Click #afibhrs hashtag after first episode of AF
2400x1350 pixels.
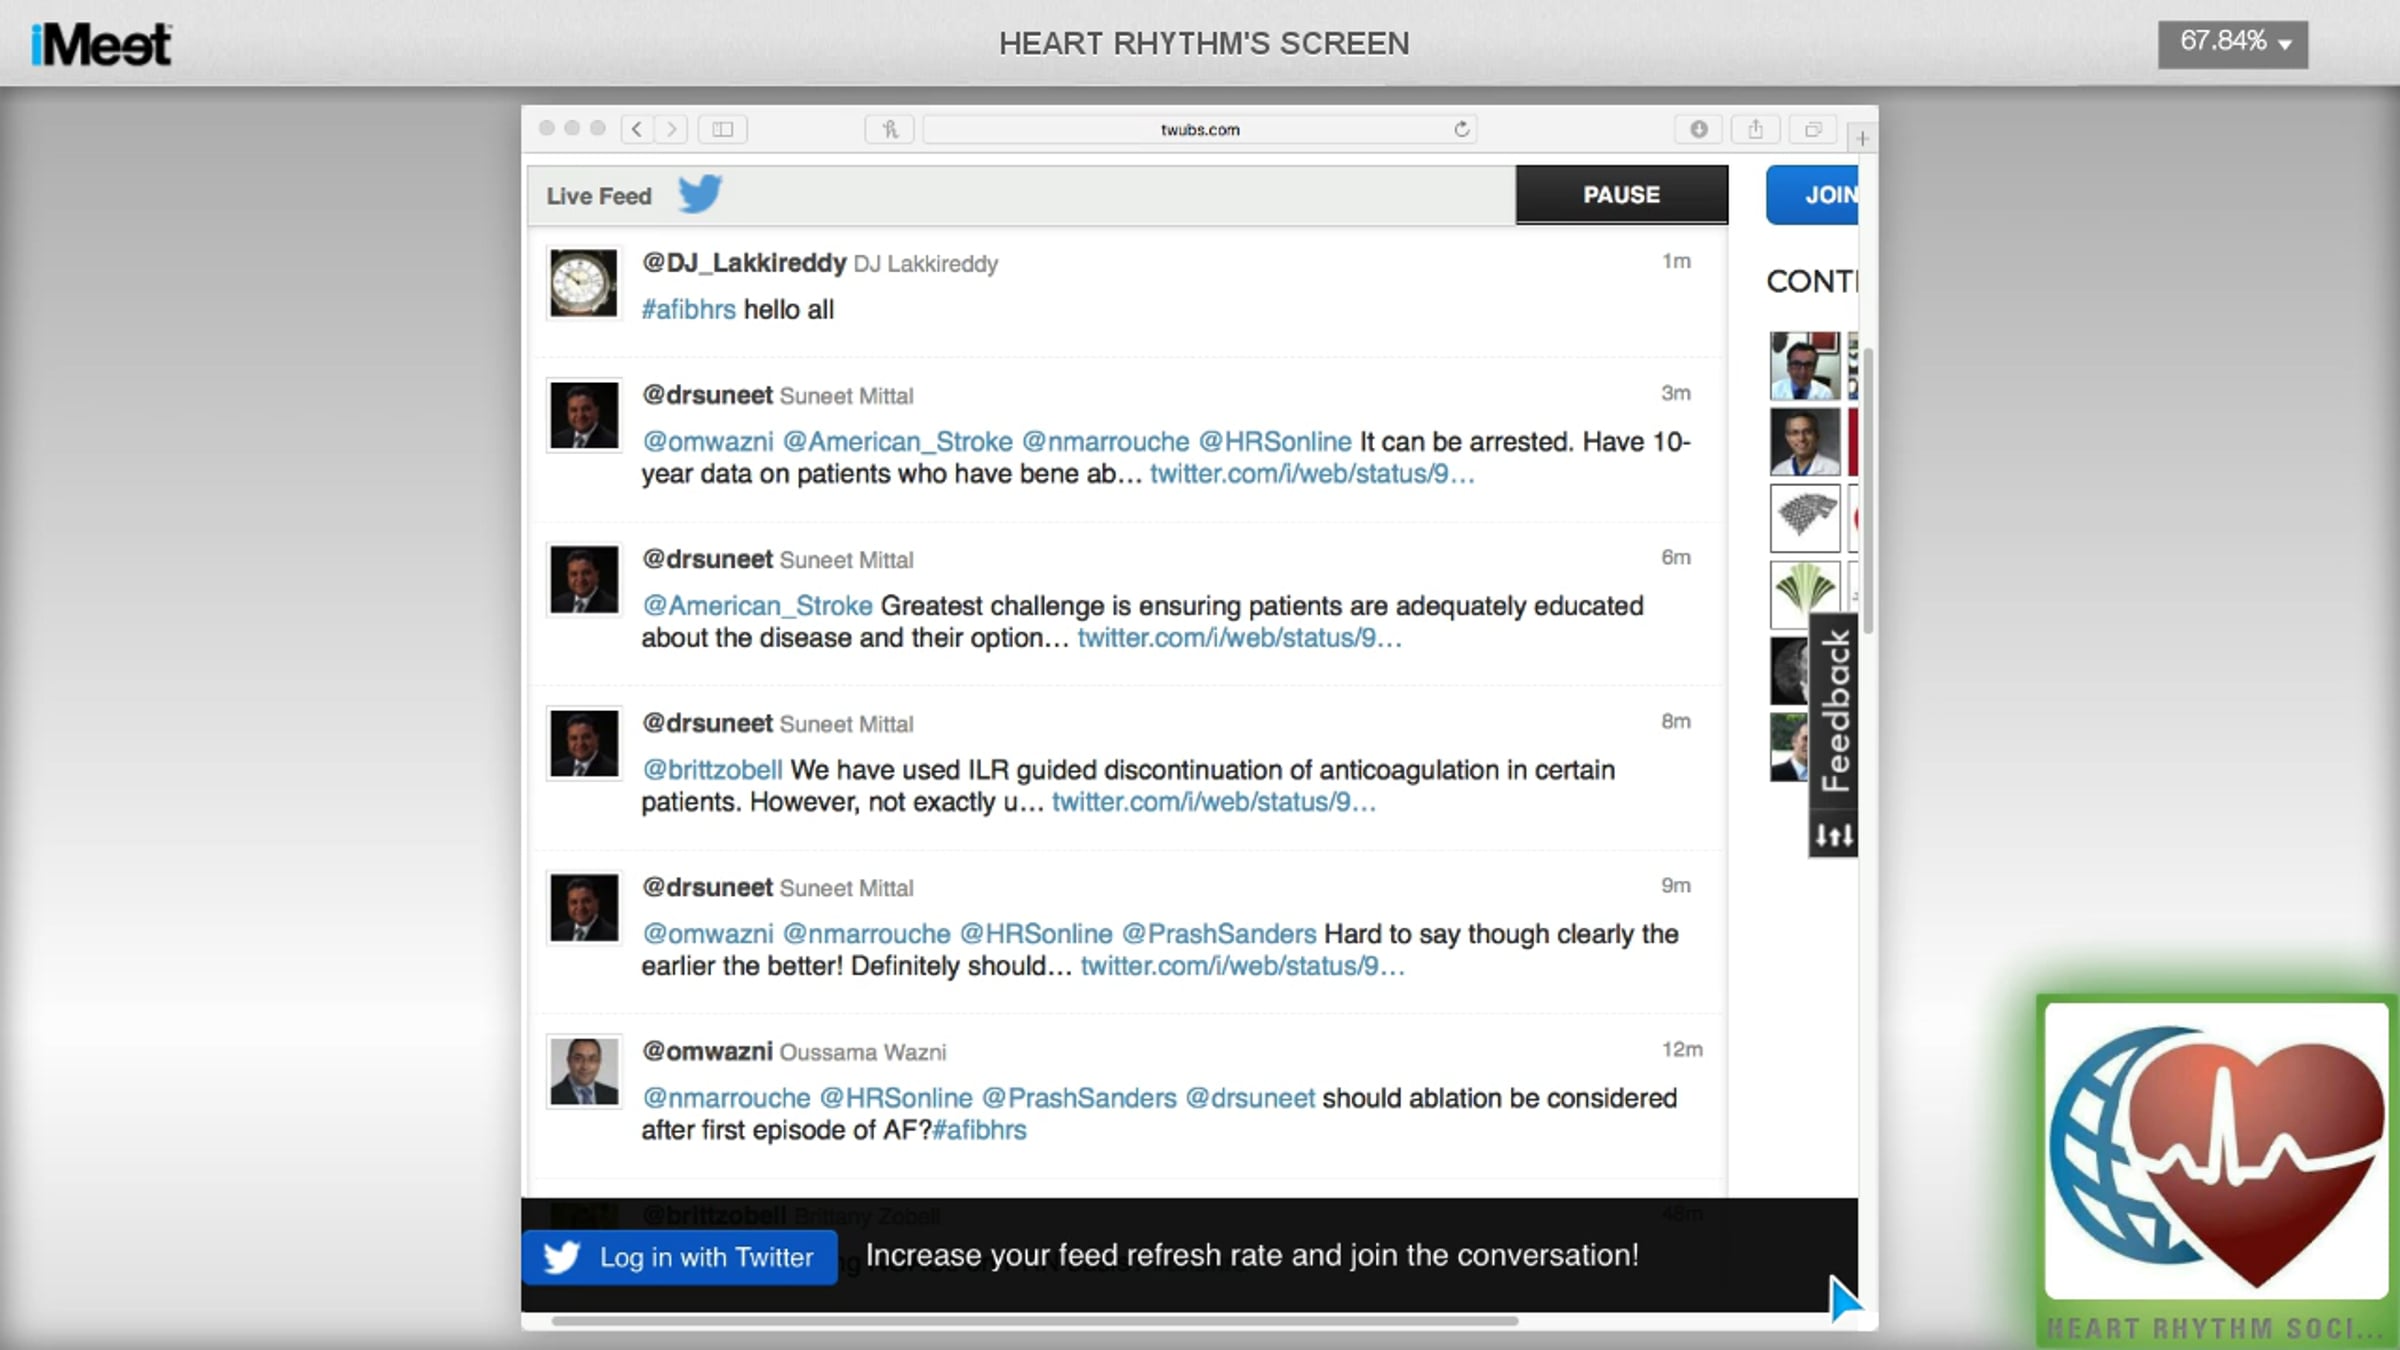click(979, 1130)
